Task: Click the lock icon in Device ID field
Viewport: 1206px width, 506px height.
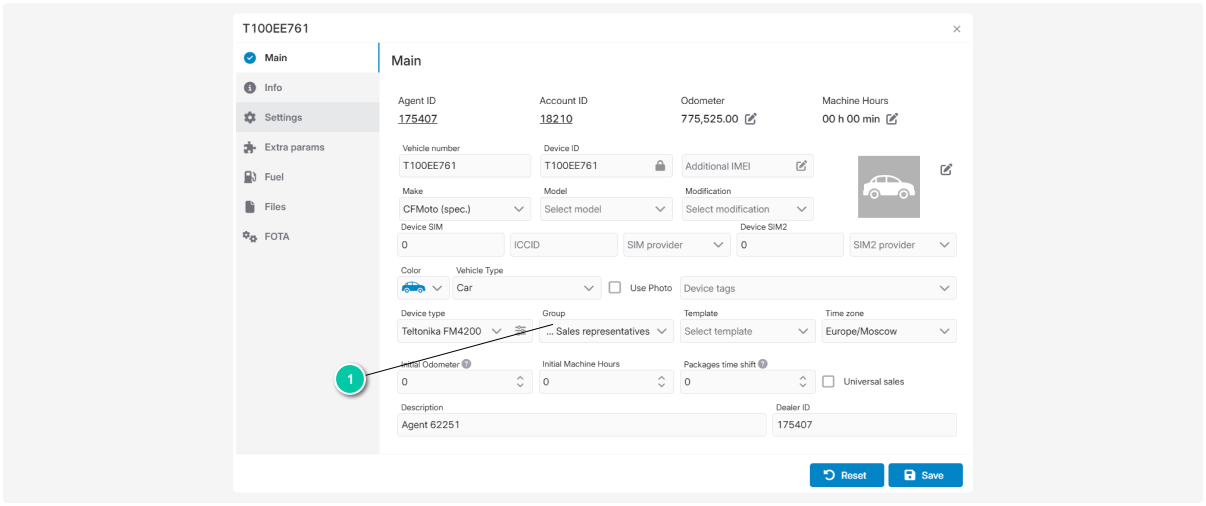Action: pyautogui.click(x=660, y=166)
